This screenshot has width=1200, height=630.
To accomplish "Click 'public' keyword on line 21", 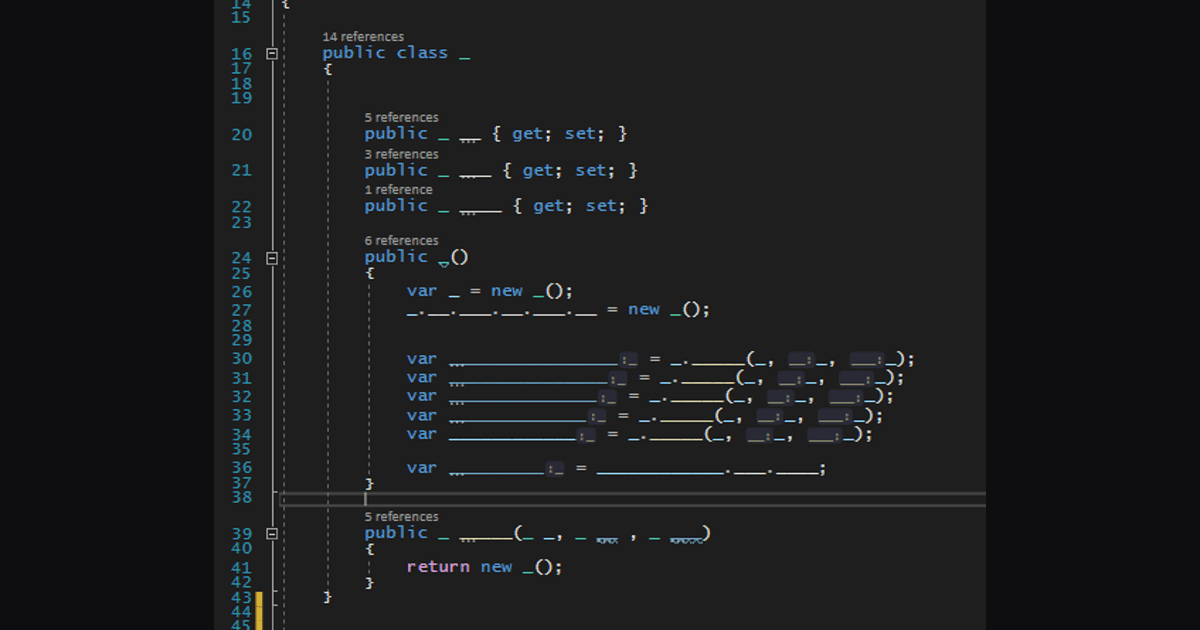I will pos(396,170).
